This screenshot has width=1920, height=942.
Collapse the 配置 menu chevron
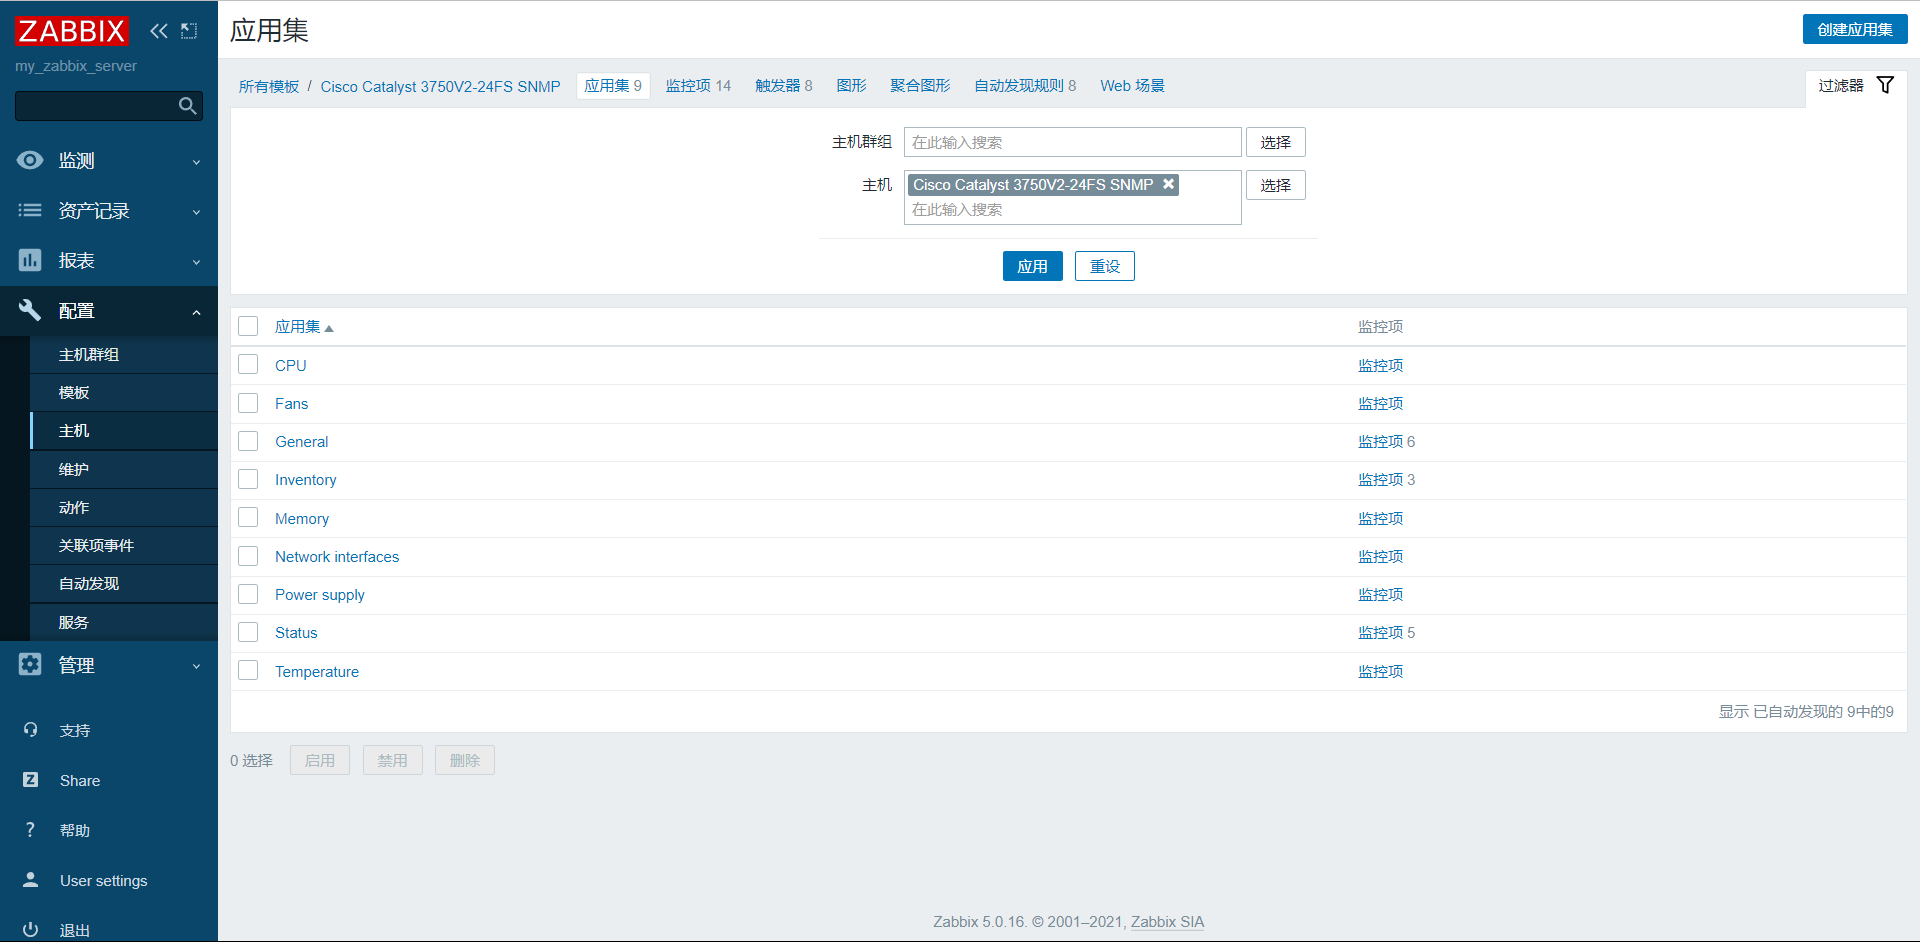pyautogui.click(x=196, y=312)
